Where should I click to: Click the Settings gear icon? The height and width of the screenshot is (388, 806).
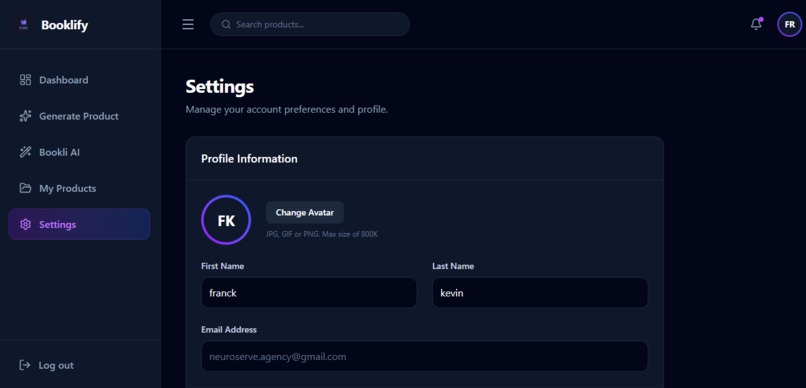(25, 224)
